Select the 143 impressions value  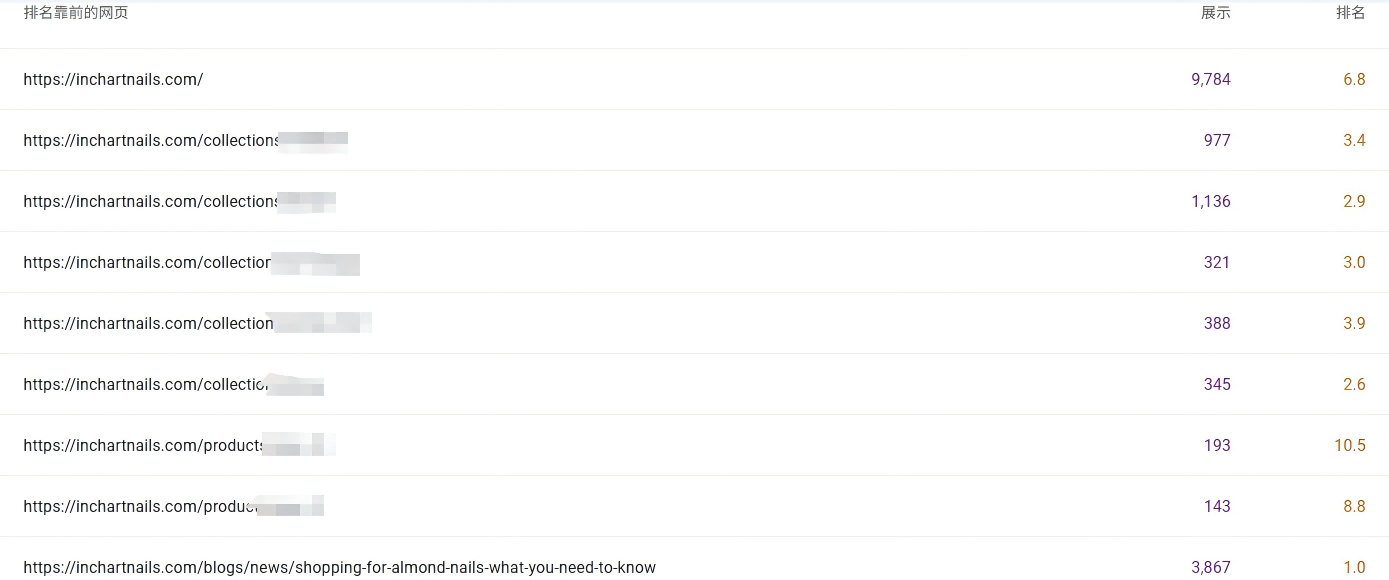coord(1217,506)
